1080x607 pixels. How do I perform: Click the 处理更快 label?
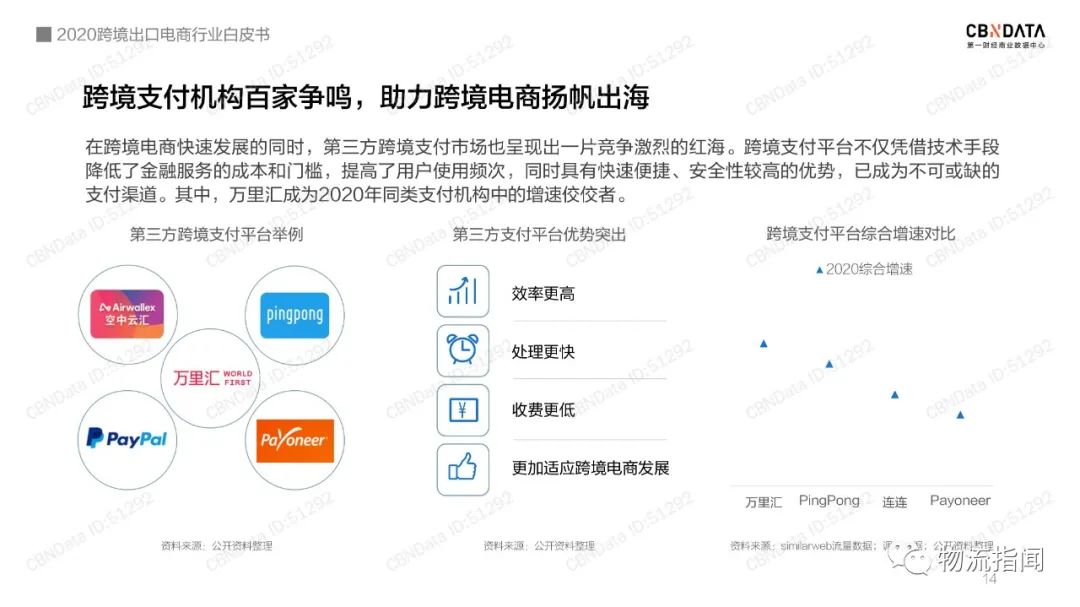coord(543,352)
